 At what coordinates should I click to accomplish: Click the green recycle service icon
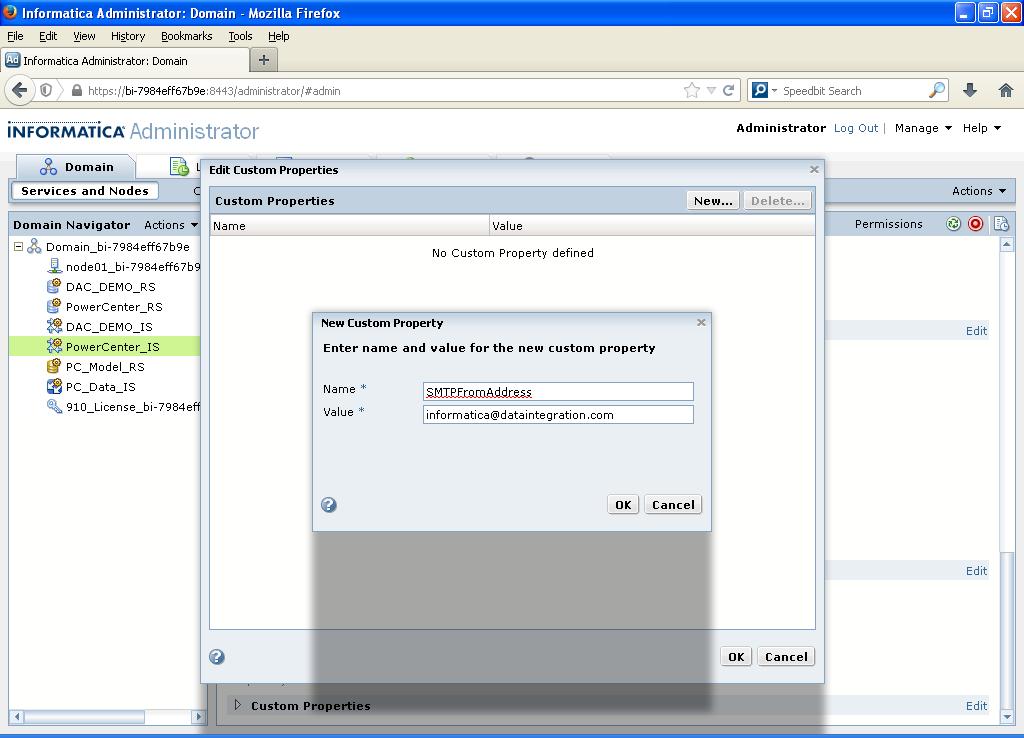click(953, 224)
